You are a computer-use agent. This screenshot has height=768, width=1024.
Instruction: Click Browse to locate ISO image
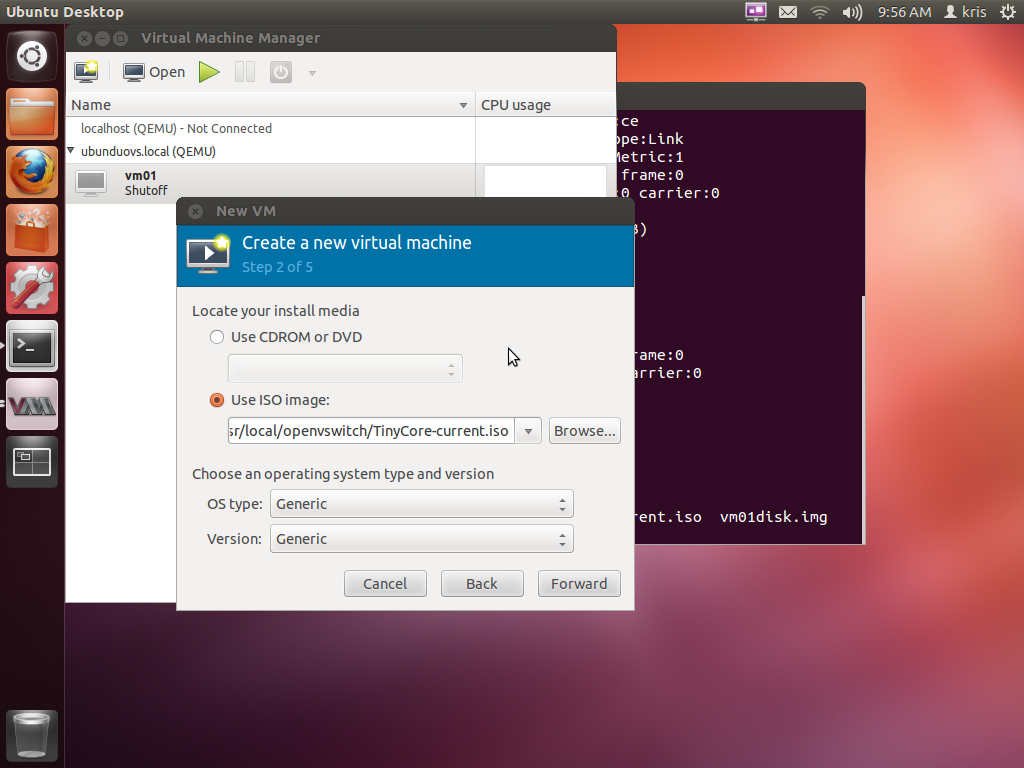pyautogui.click(x=584, y=431)
